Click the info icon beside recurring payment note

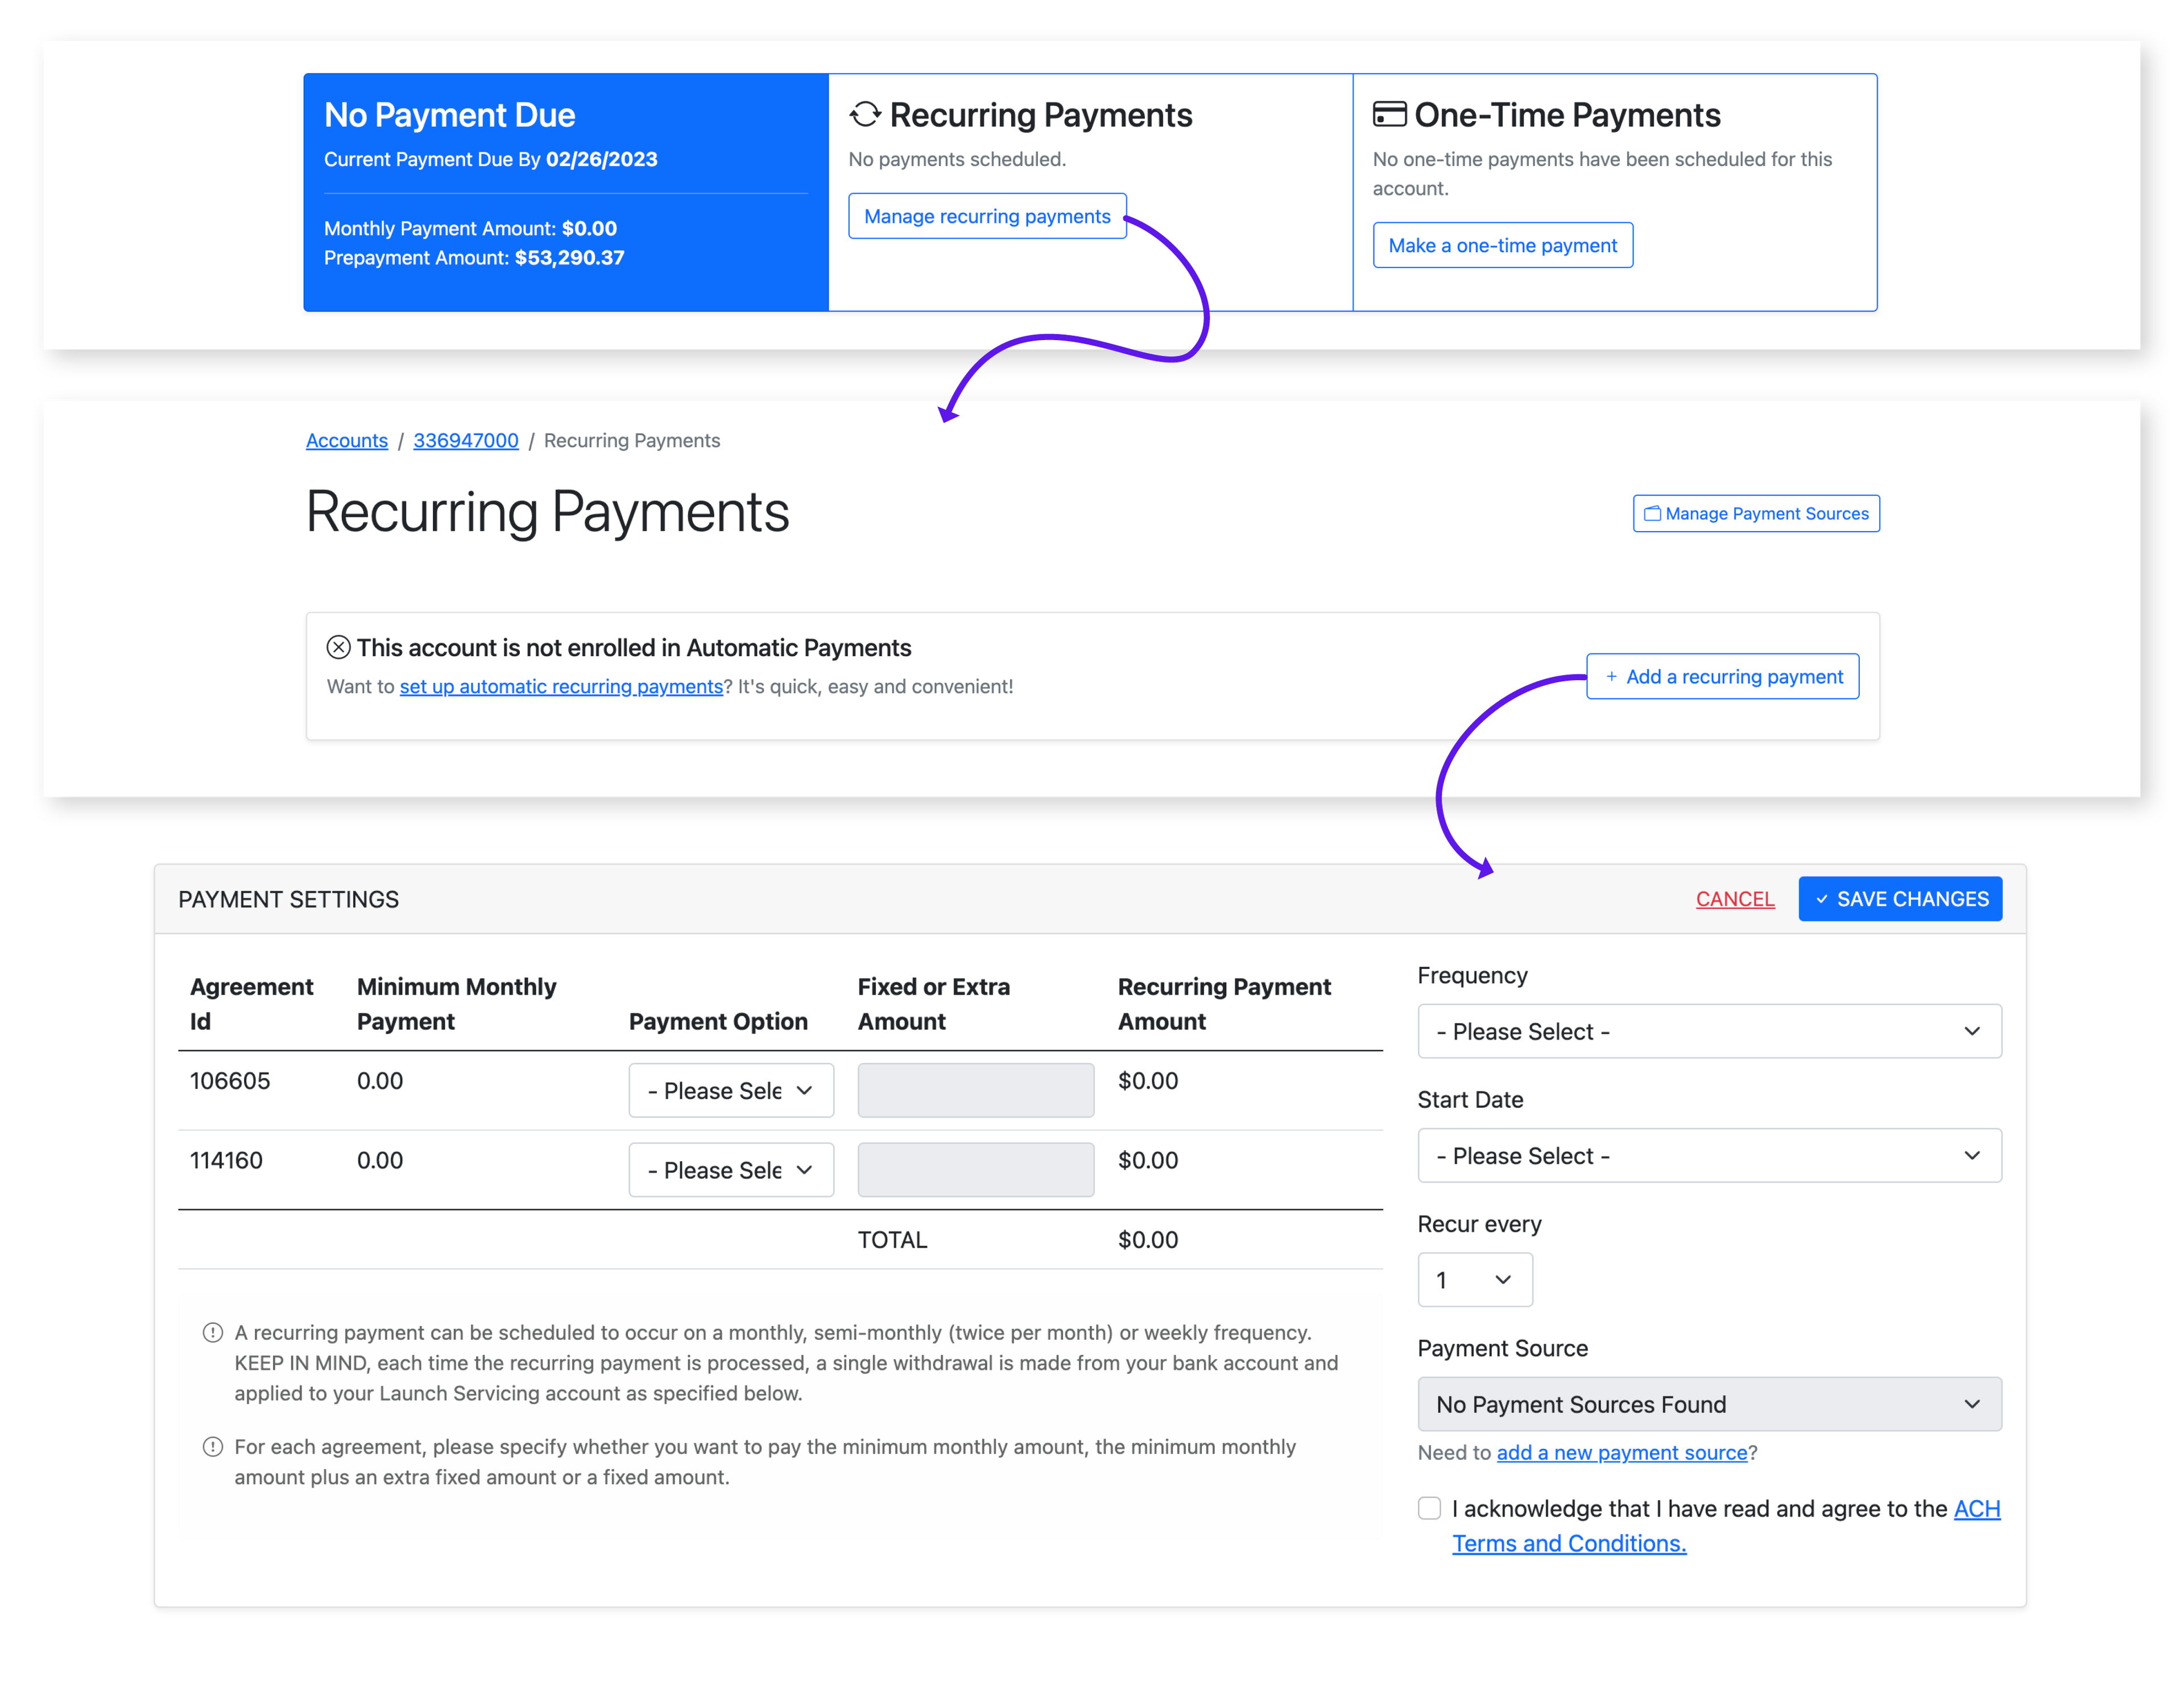tap(213, 1333)
